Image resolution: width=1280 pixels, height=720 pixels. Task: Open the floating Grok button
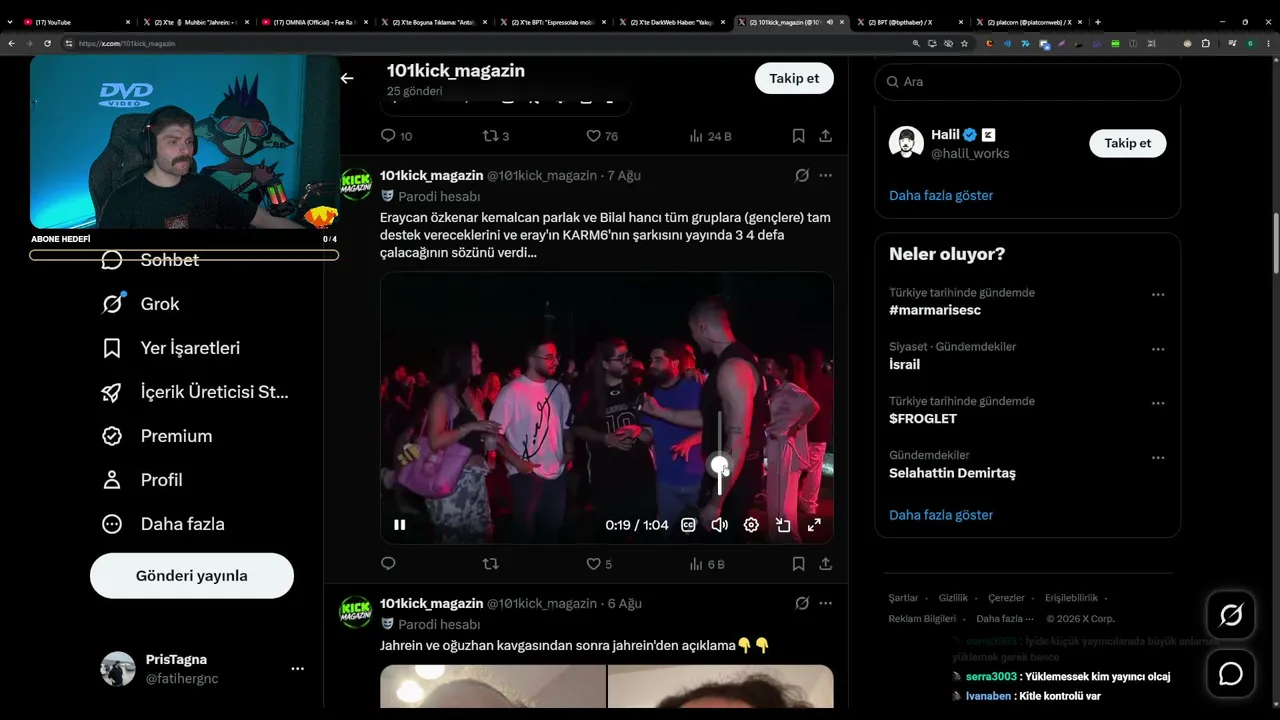1231,615
